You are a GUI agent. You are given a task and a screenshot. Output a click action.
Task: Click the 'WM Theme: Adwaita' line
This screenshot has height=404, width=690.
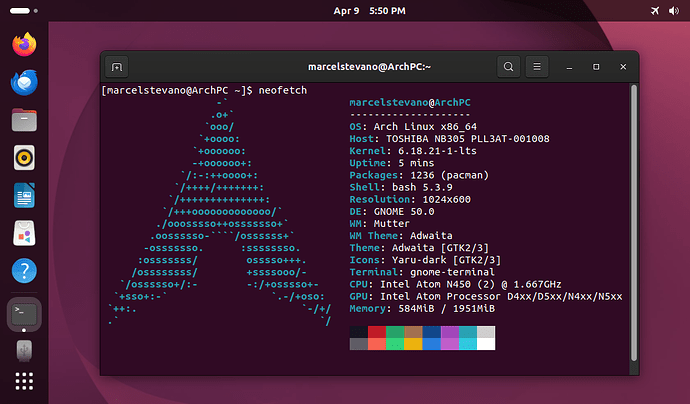coord(401,236)
